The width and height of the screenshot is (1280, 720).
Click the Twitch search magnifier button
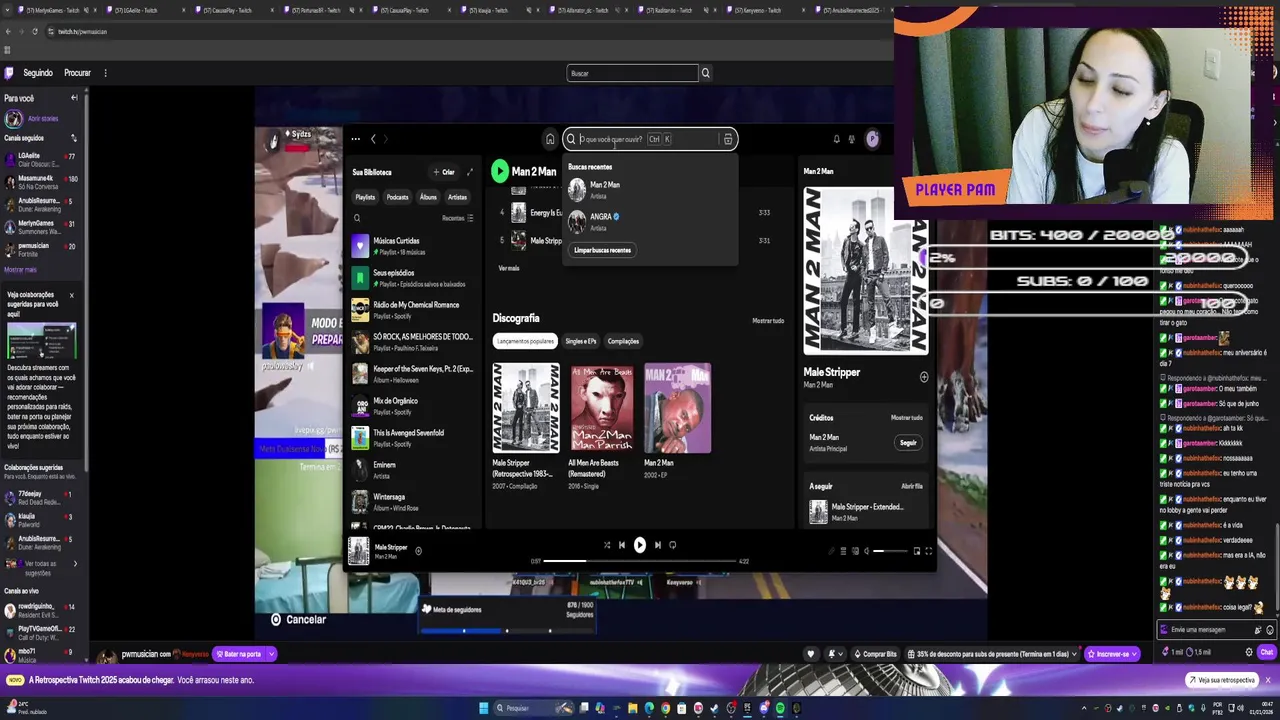(x=706, y=73)
